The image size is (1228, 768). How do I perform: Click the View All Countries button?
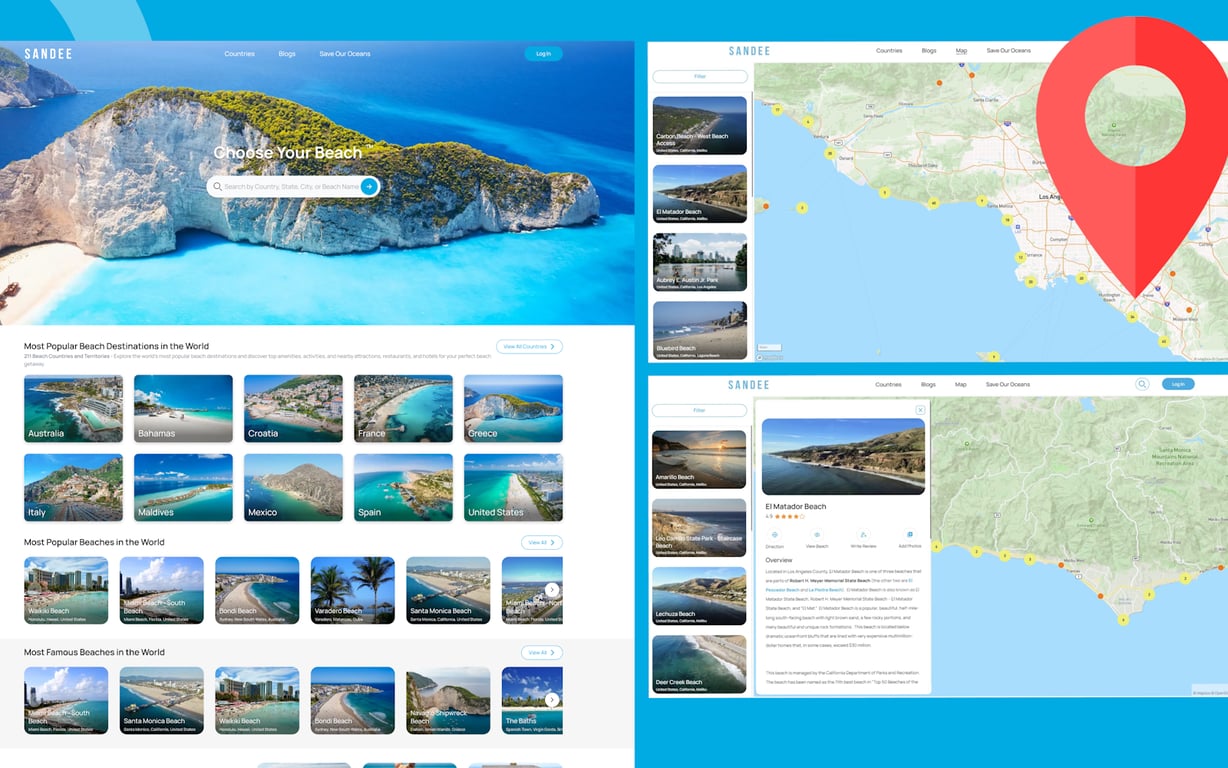pyautogui.click(x=529, y=347)
